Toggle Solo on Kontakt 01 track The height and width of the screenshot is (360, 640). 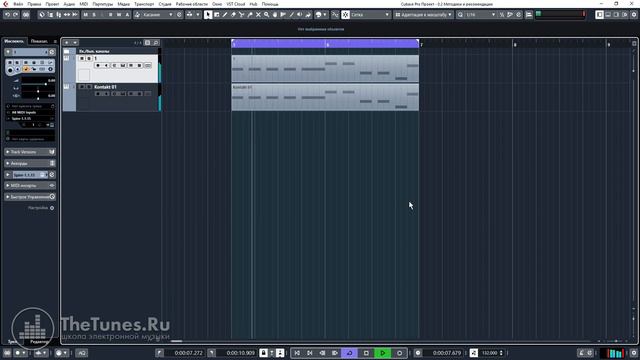point(89,87)
